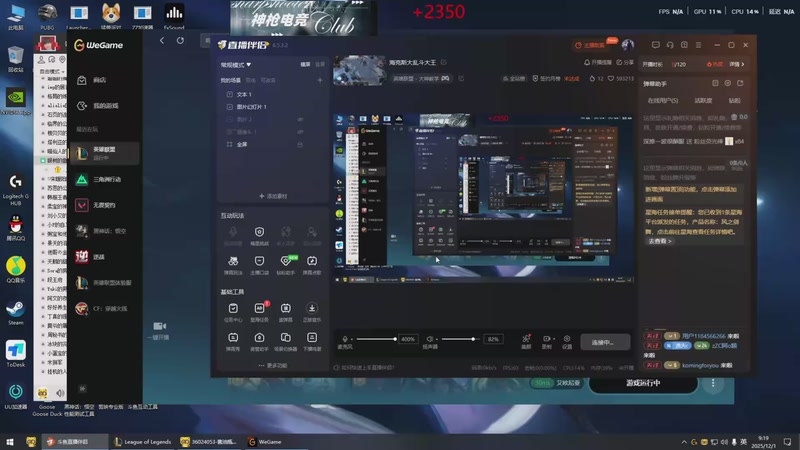The image size is (800, 450).
Task: Open 房管助手 house icon
Action: (259, 338)
